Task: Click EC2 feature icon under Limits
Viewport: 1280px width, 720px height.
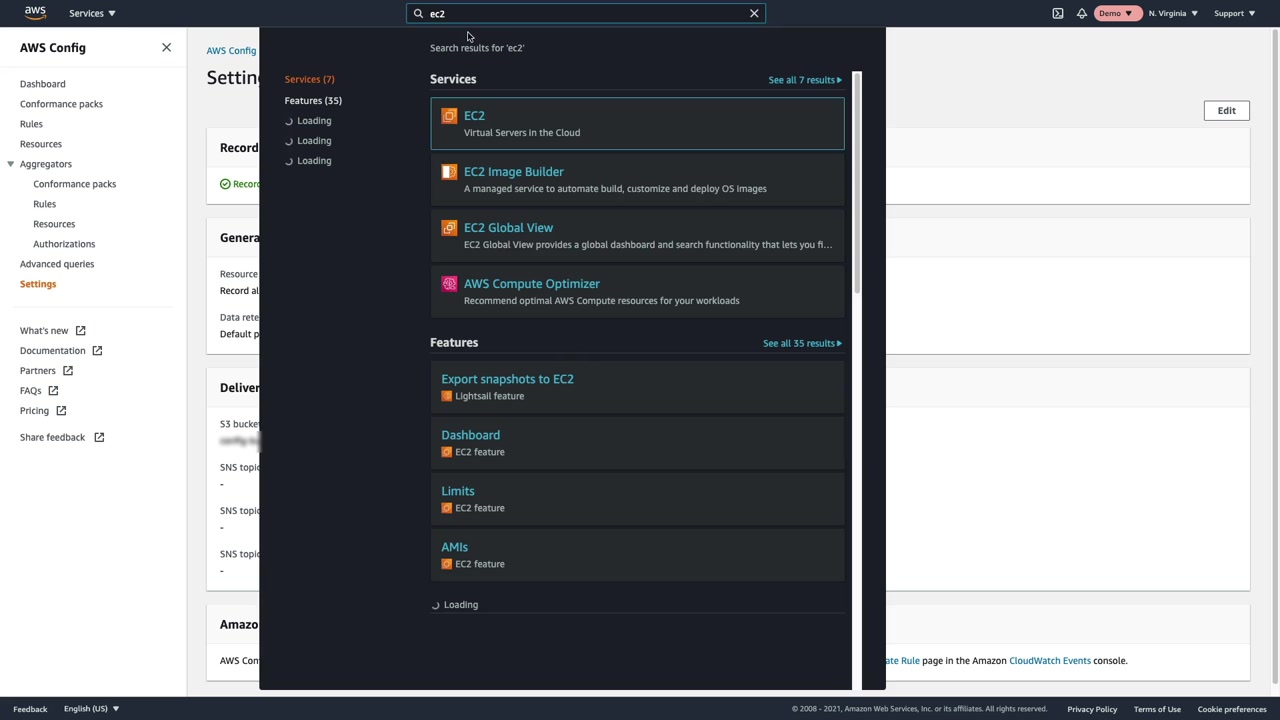Action: click(x=447, y=508)
